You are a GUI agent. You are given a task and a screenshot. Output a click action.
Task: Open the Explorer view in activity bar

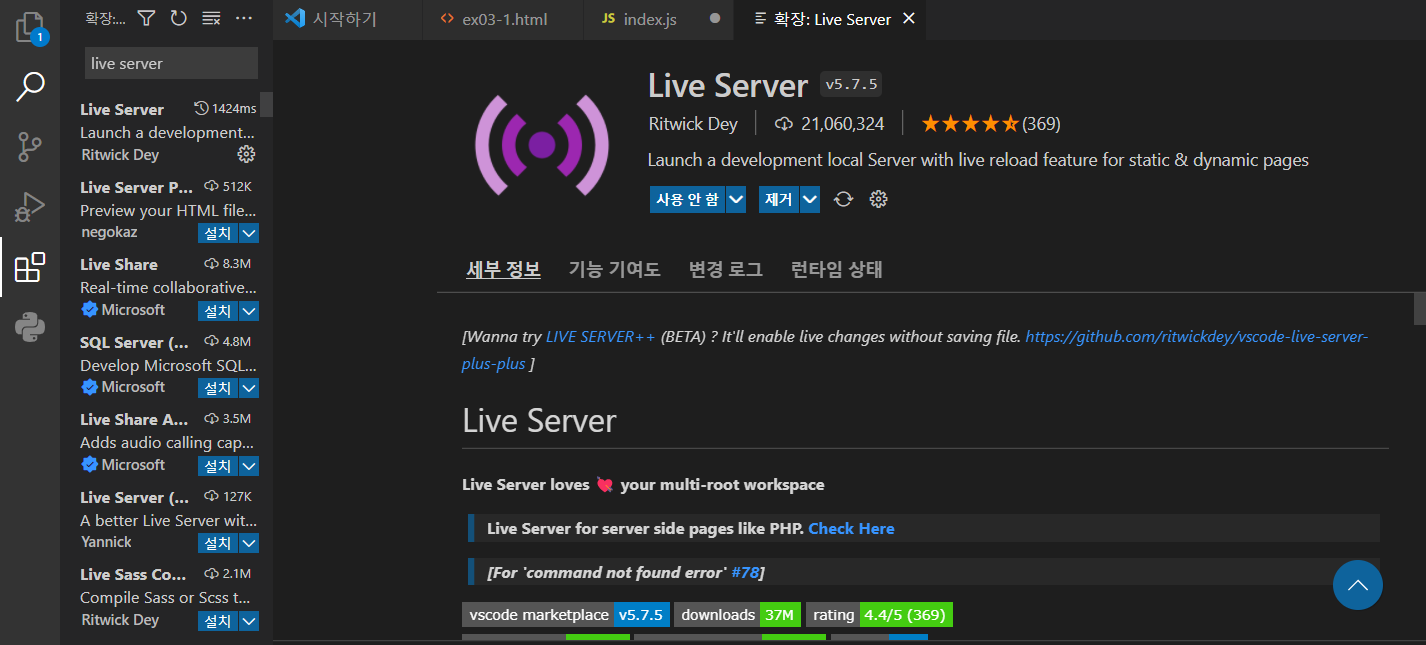30,27
